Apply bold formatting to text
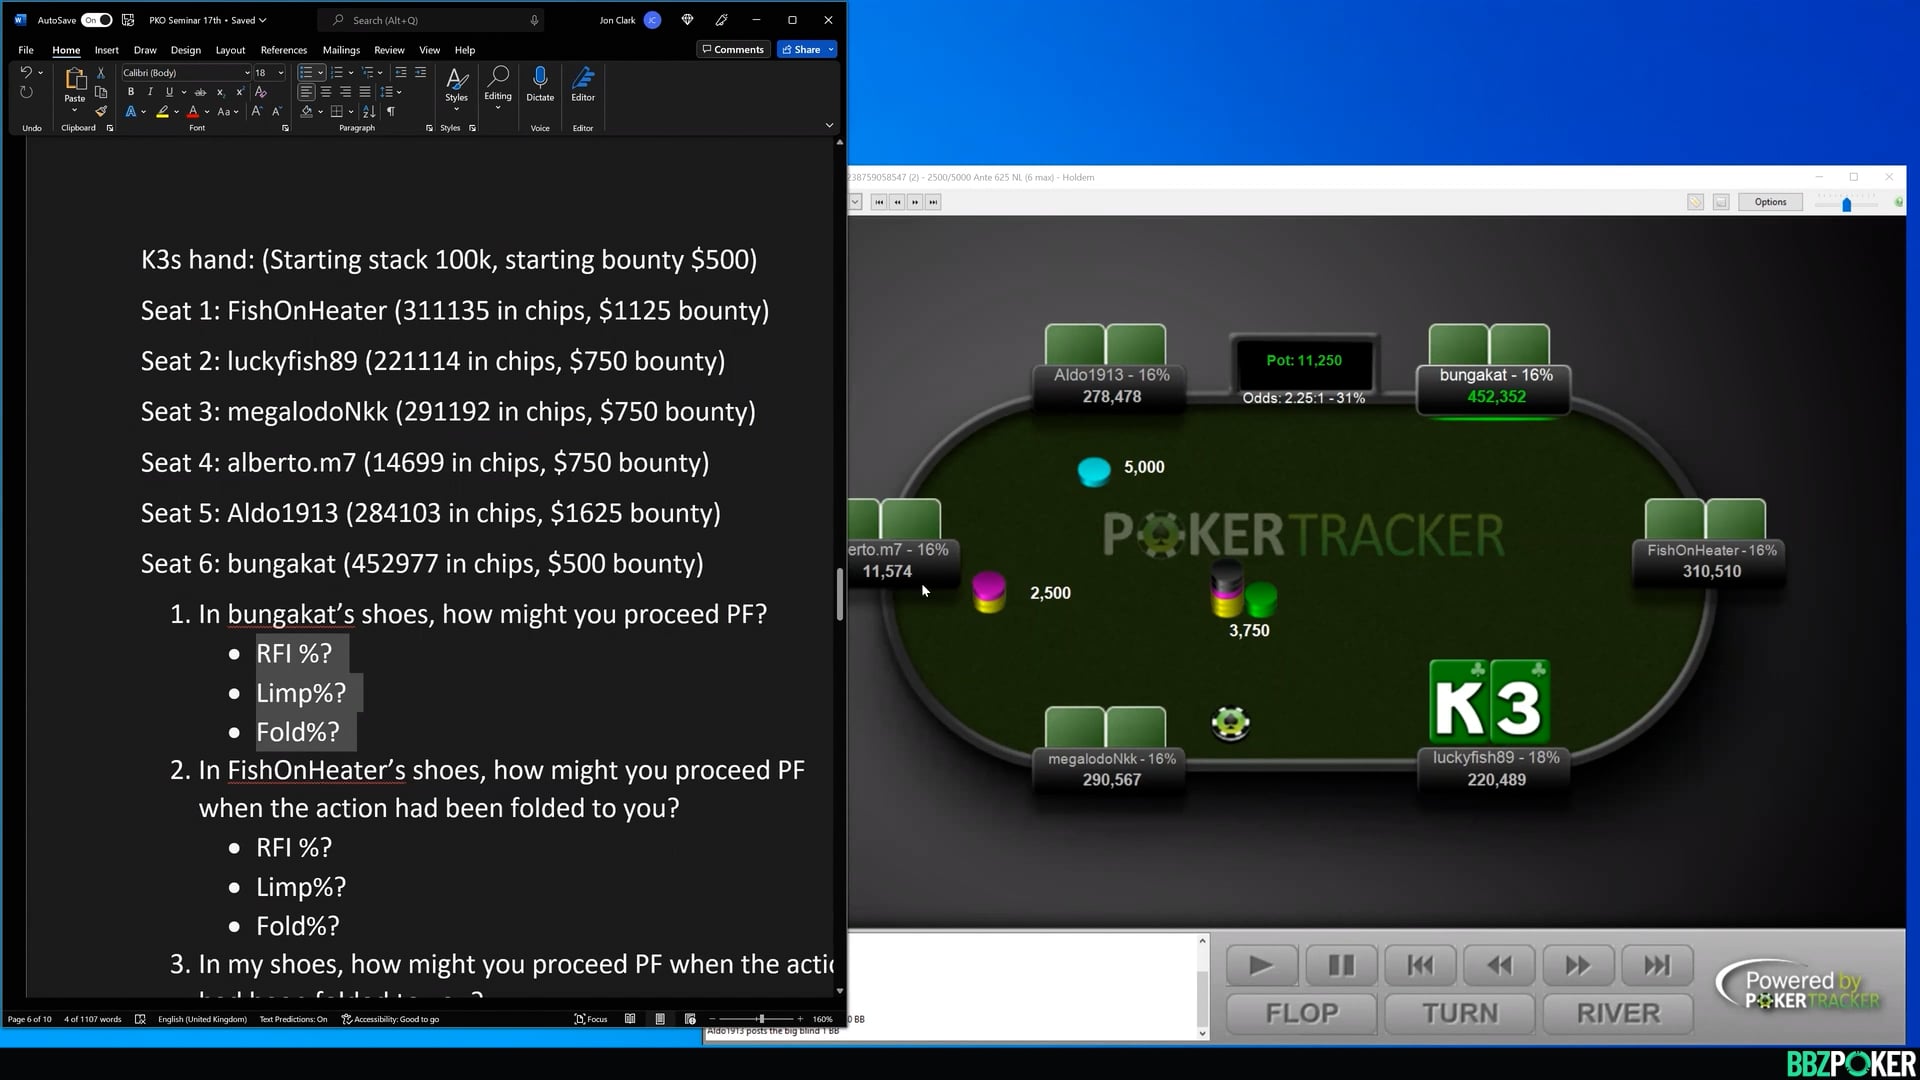Image resolution: width=1920 pixels, height=1080 pixels. click(130, 92)
